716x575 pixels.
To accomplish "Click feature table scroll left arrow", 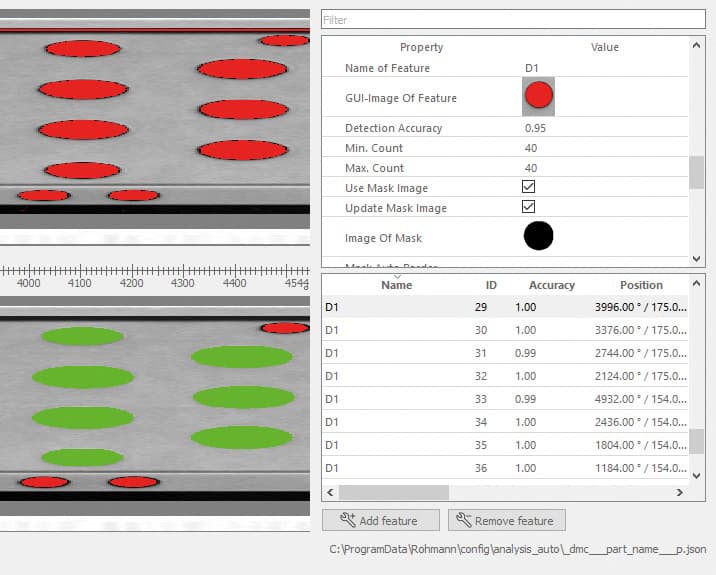I will pyautogui.click(x=330, y=492).
